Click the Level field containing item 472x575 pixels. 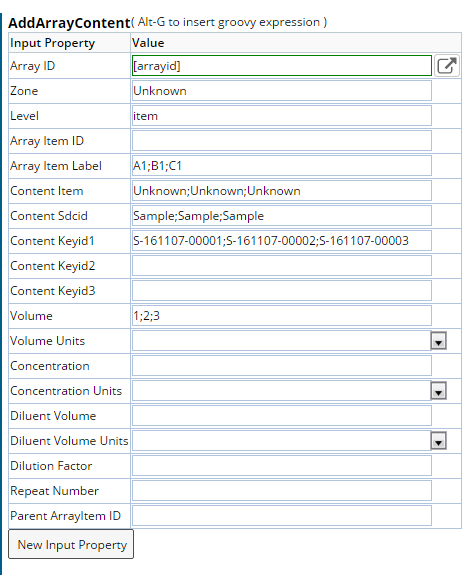282,116
